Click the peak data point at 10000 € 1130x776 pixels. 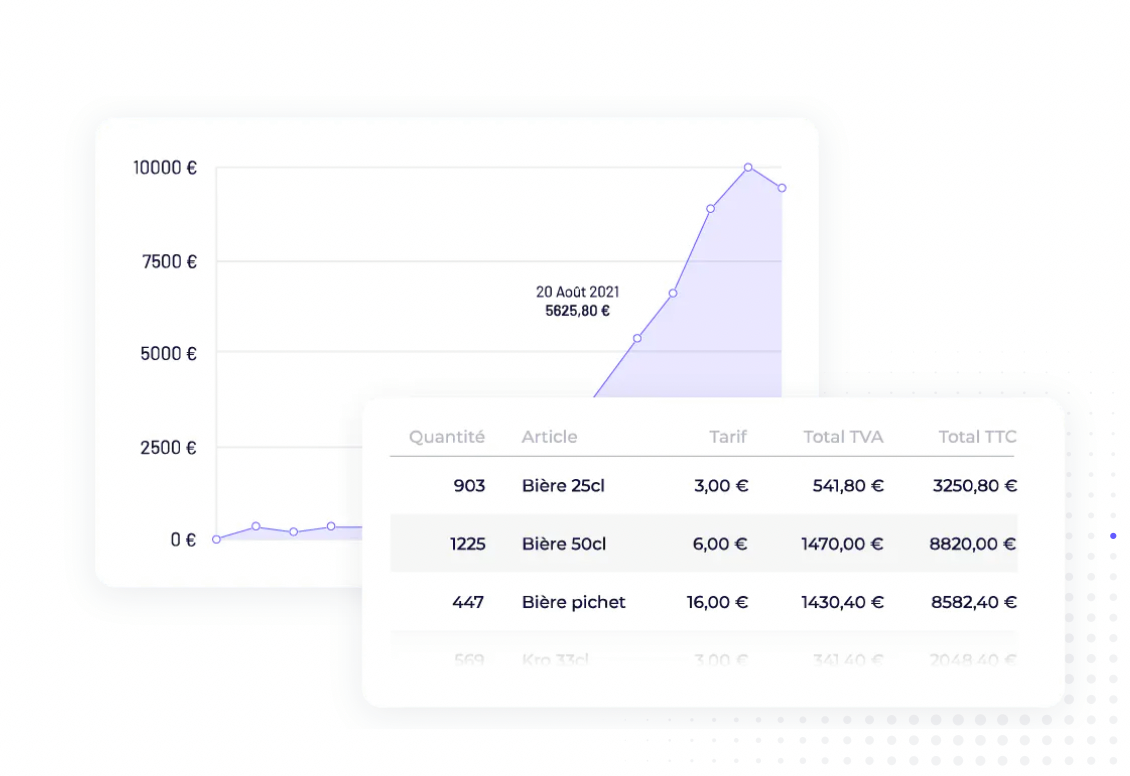[x=748, y=167]
